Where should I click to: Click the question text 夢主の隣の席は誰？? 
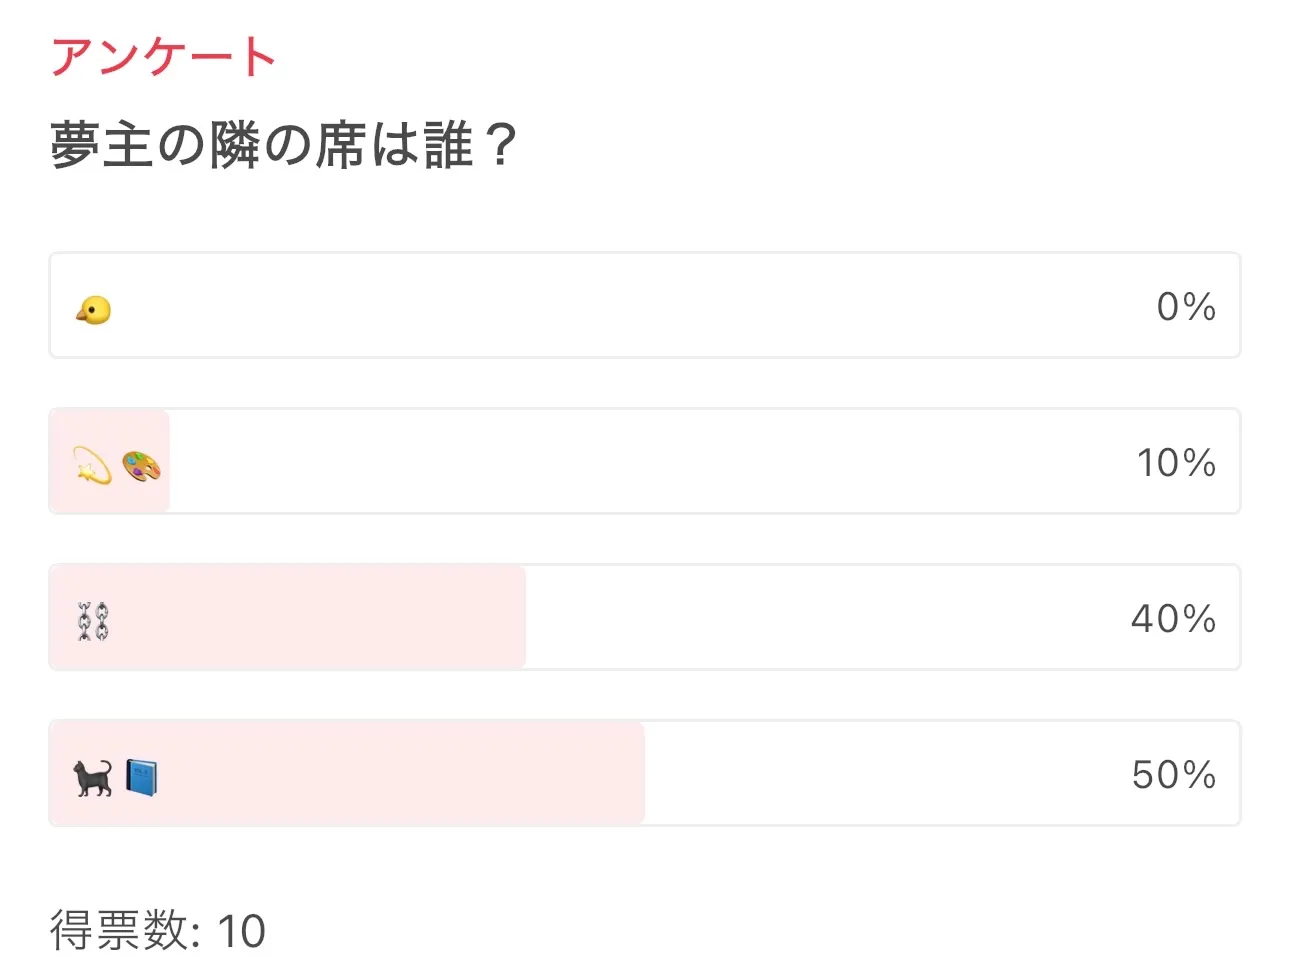[284, 145]
